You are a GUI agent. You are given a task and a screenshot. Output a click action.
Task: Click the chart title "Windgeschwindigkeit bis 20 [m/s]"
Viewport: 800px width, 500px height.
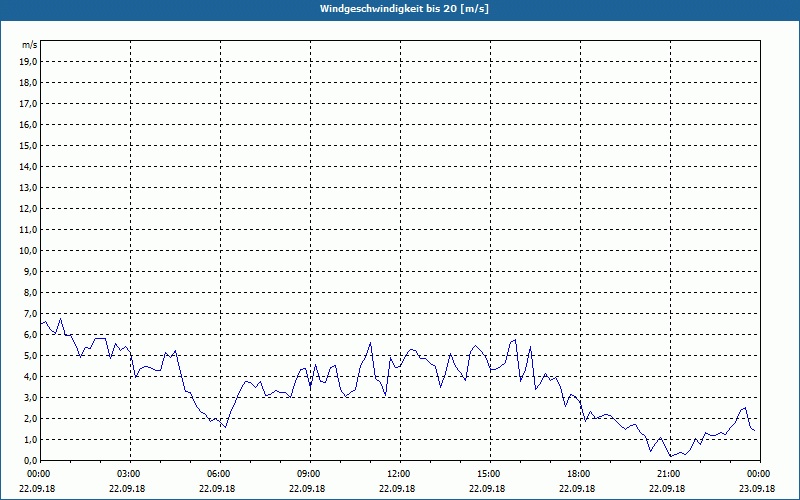tap(404, 9)
